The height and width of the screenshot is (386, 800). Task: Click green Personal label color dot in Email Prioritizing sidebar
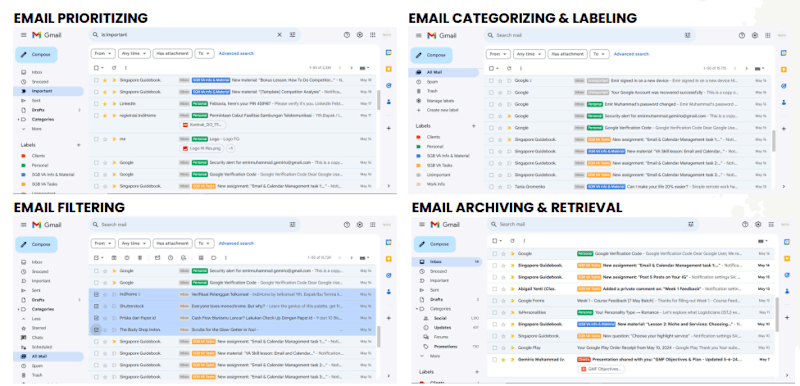(23, 165)
